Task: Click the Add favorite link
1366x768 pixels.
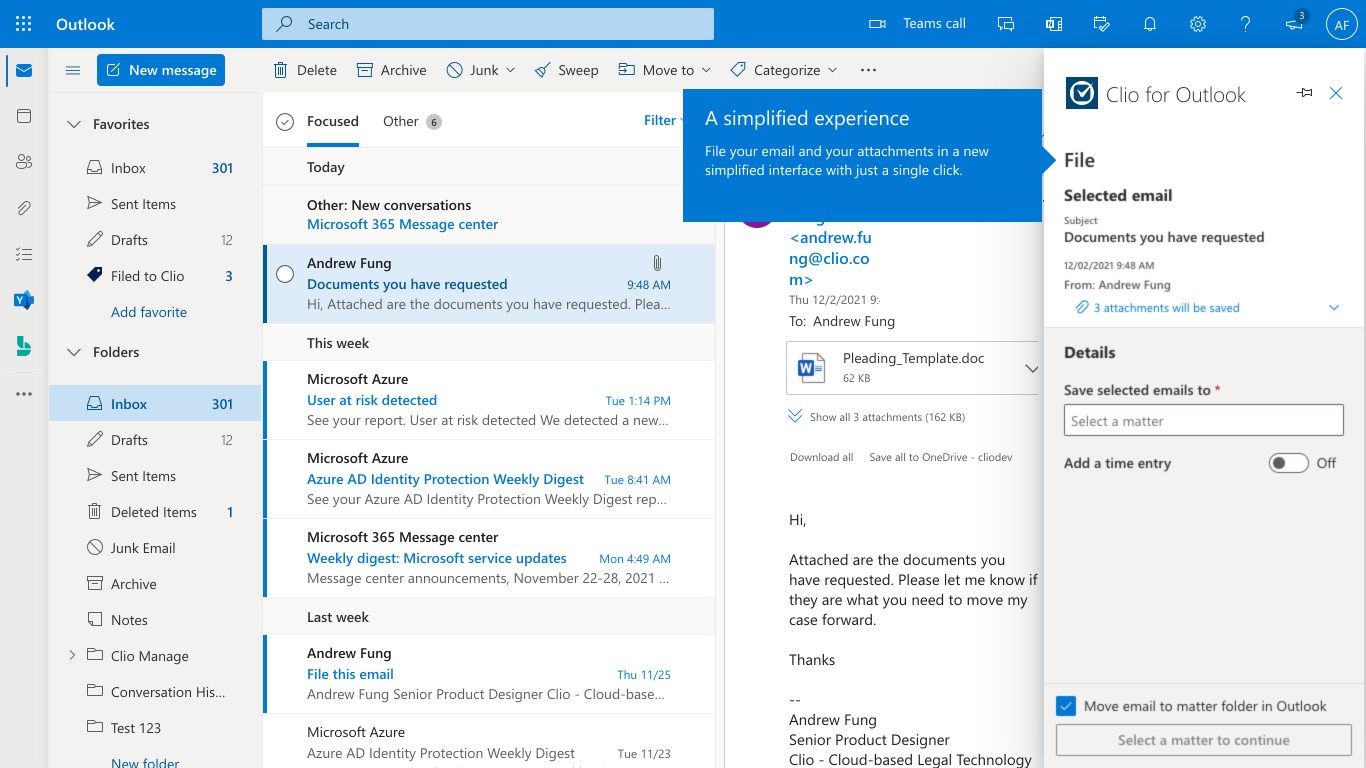Action: click(x=149, y=312)
